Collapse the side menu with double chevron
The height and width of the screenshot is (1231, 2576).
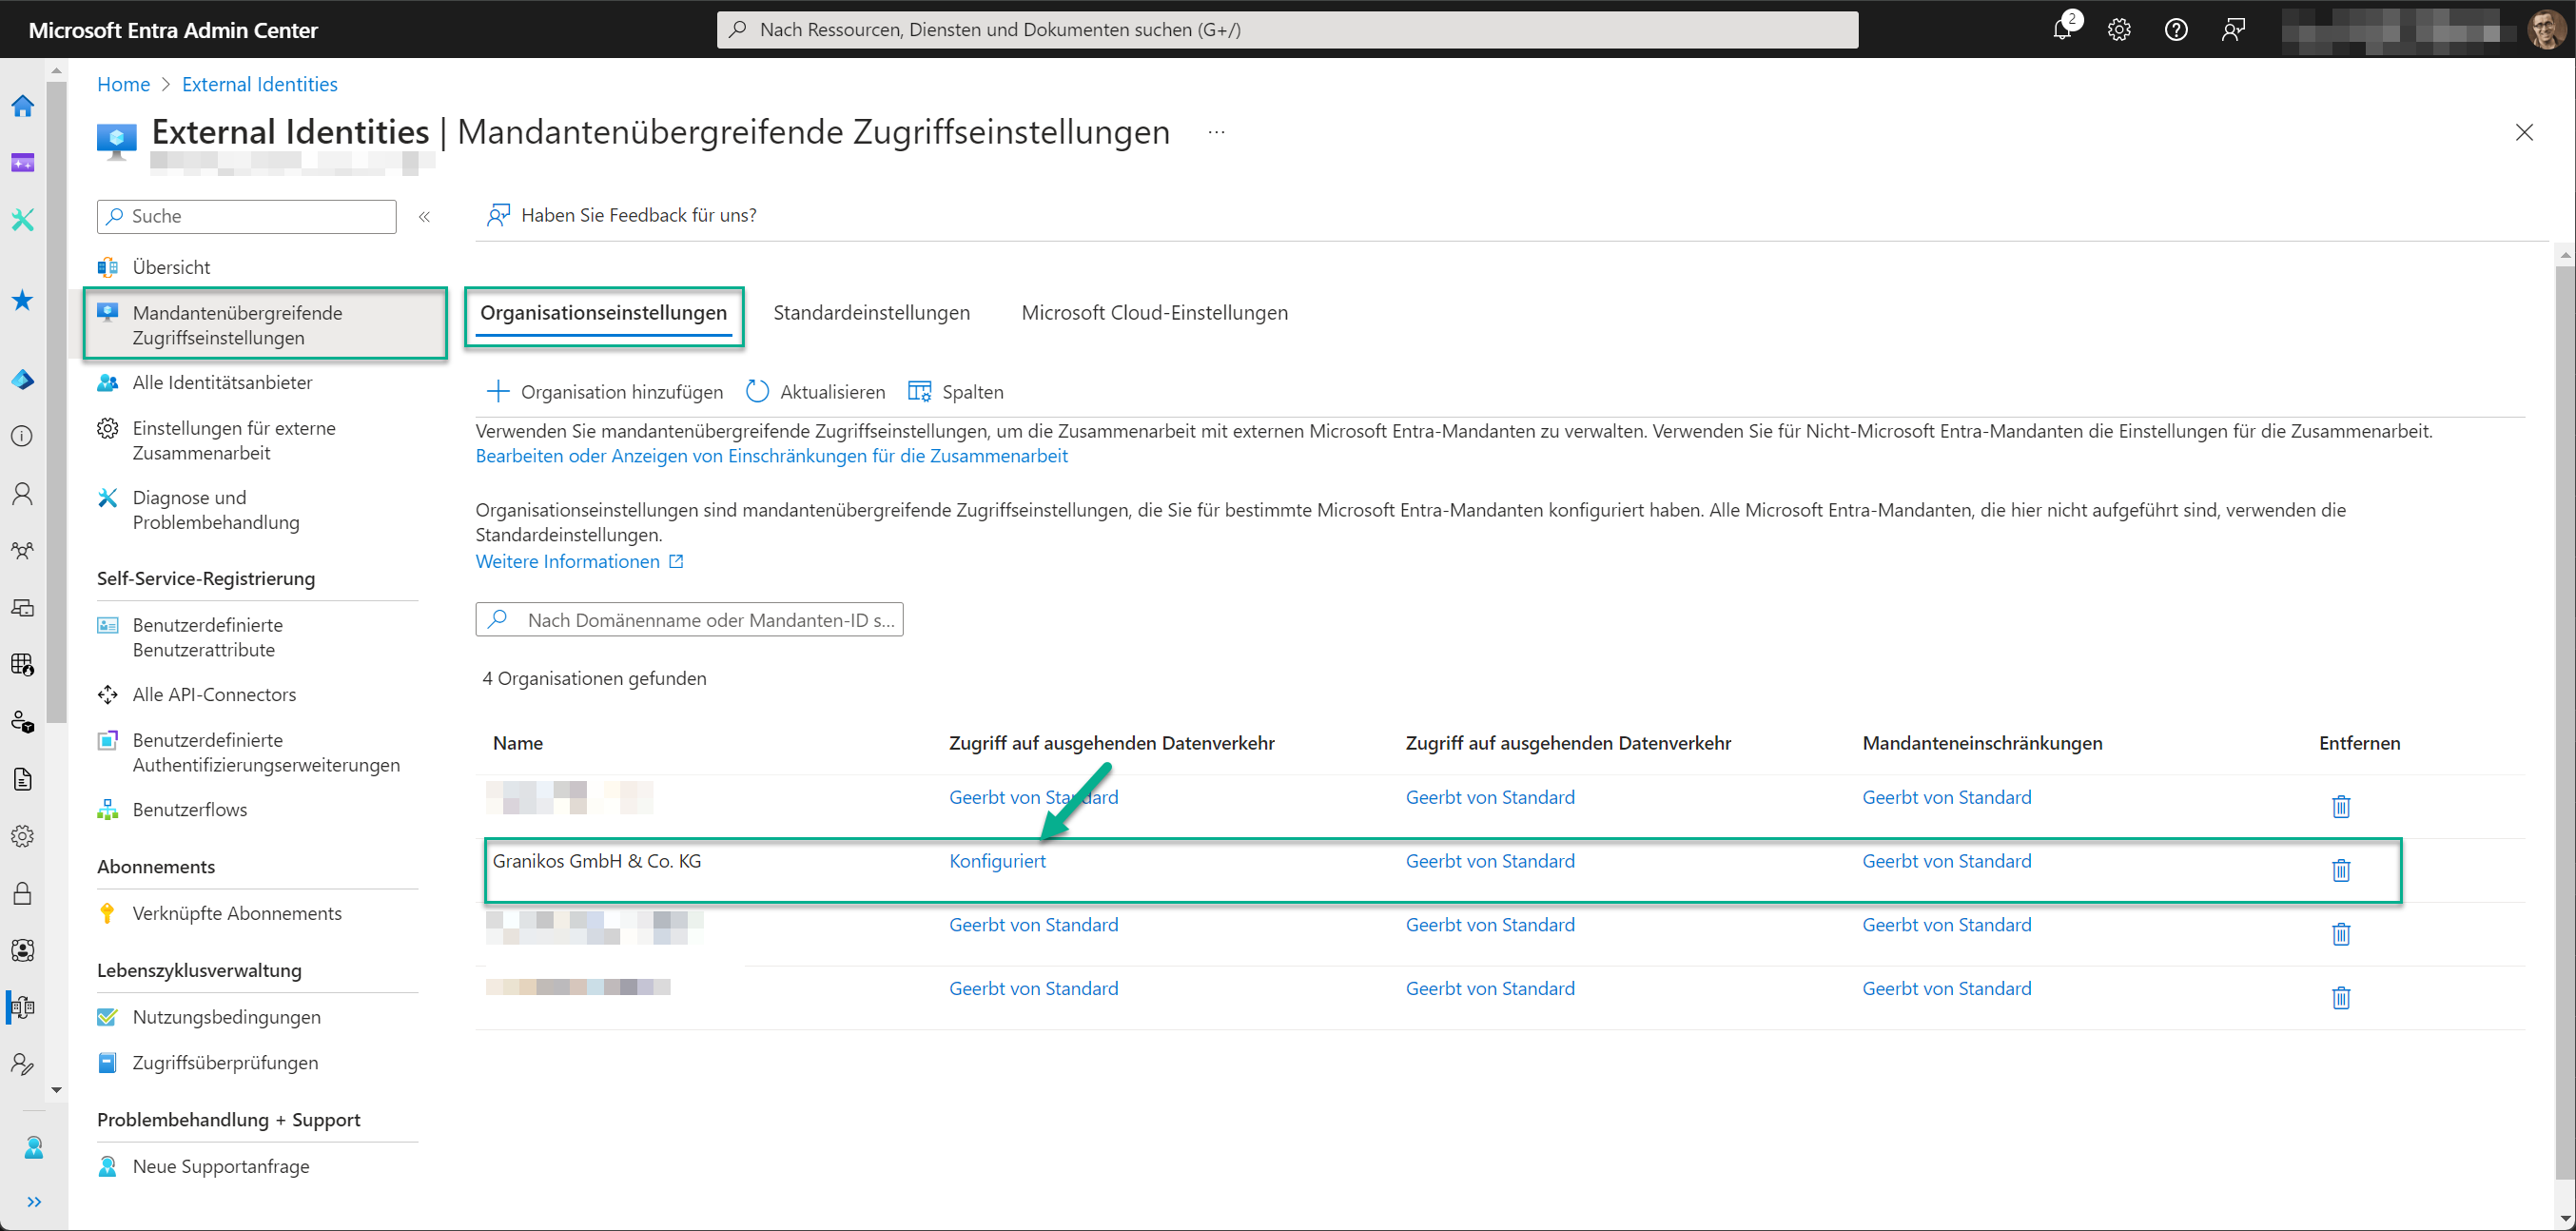pos(424,216)
